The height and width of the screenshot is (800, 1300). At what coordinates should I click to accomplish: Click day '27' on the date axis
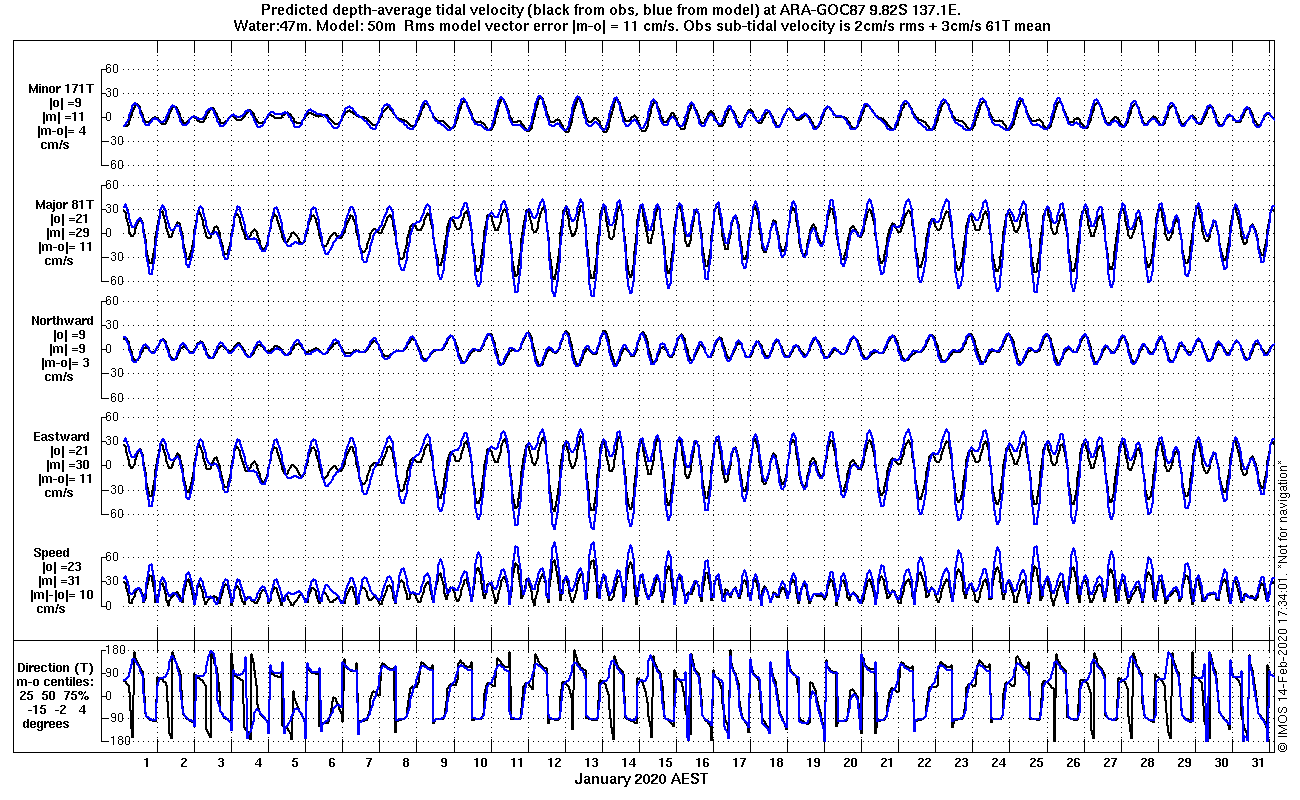pyautogui.click(x=1109, y=762)
